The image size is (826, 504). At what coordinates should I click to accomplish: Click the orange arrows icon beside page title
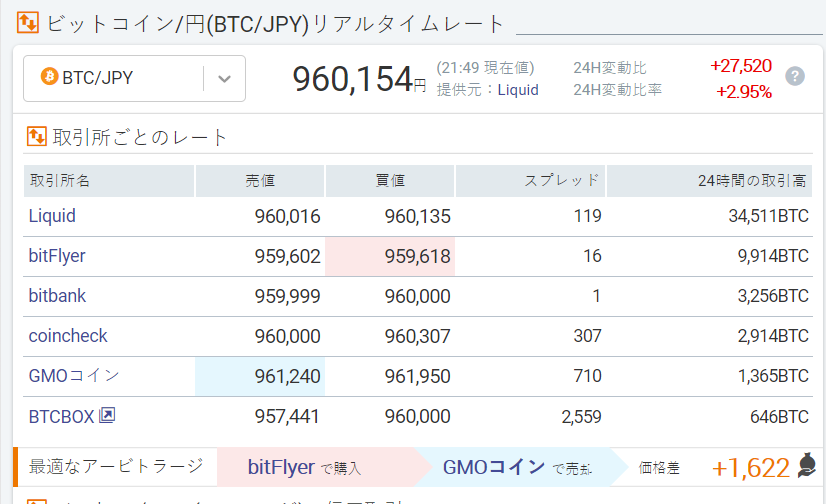(28, 22)
